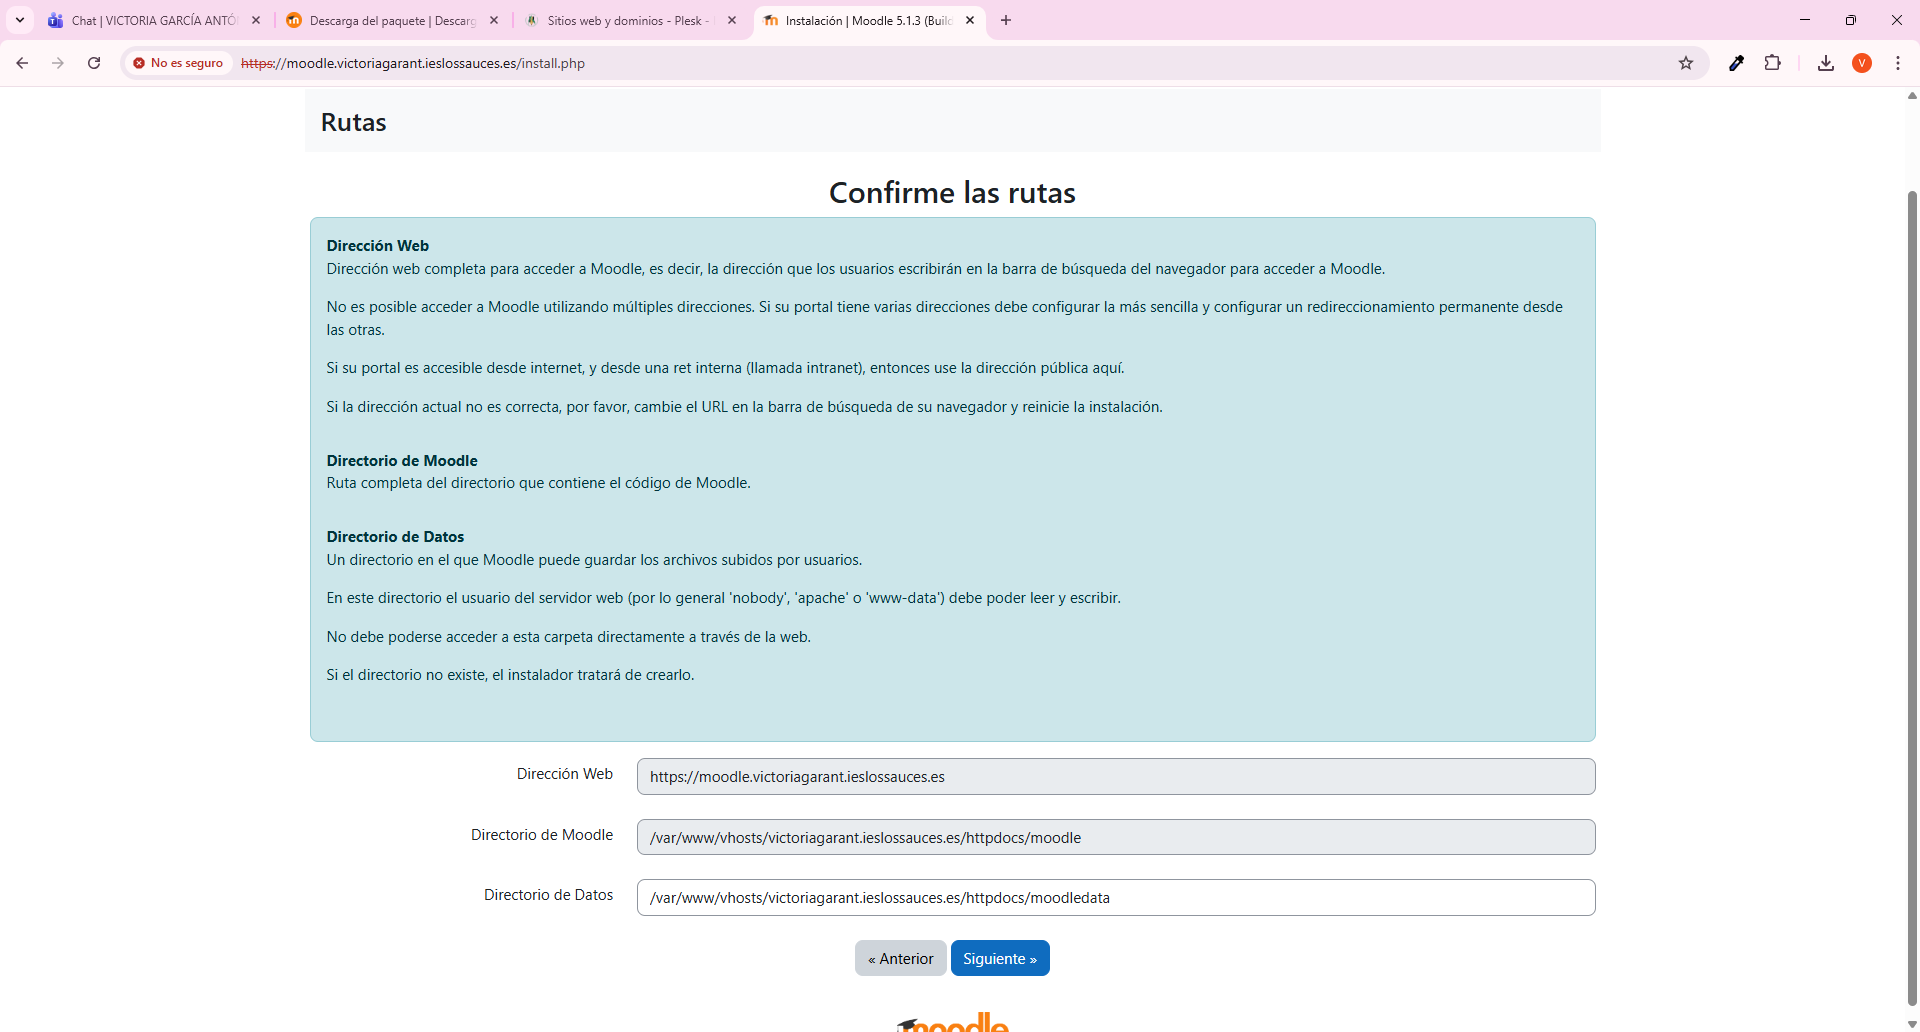Show browser downloads

pos(1826,63)
